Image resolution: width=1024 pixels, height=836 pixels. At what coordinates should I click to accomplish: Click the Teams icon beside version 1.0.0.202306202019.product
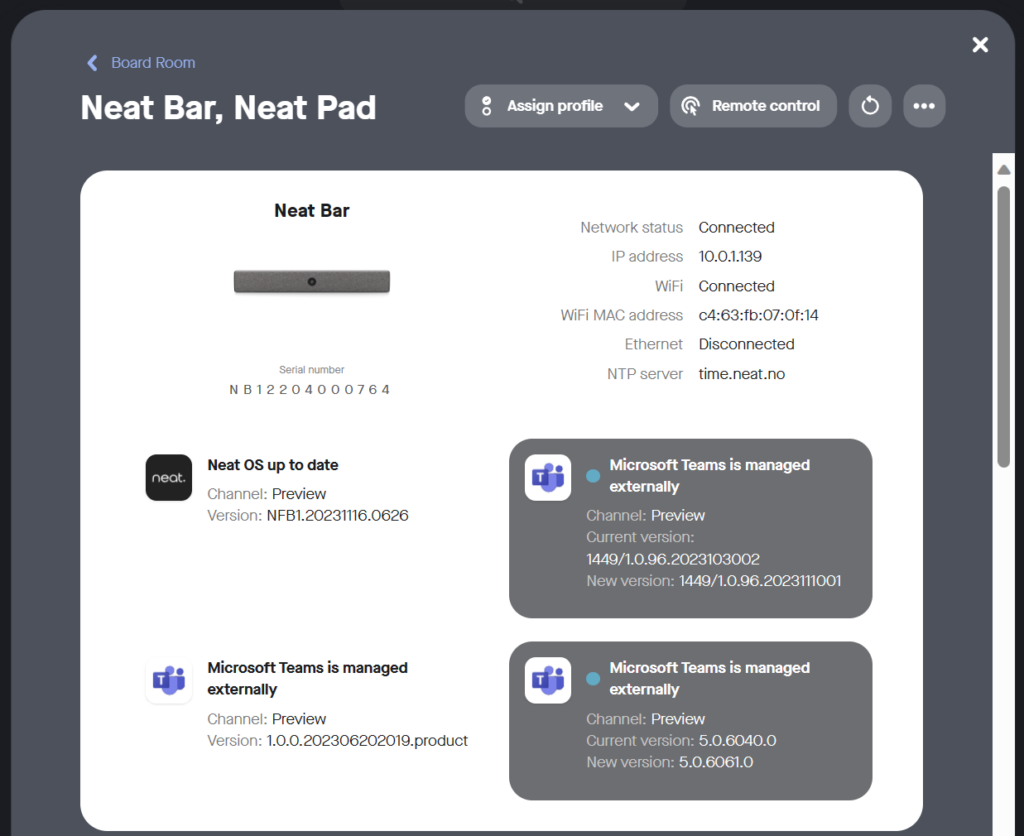click(168, 680)
